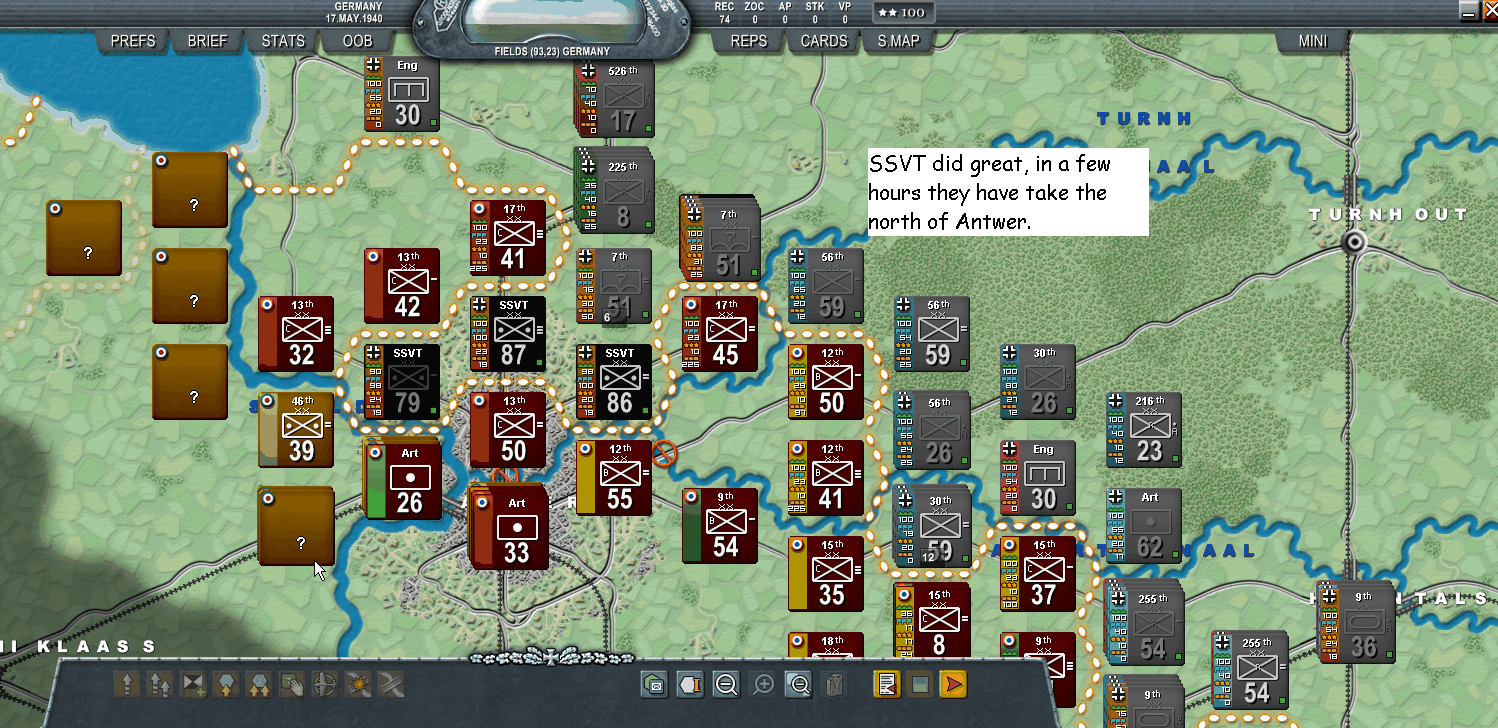Click the explosion attack icon
The height and width of the screenshot is (728, 1498).
coord(358,685)
